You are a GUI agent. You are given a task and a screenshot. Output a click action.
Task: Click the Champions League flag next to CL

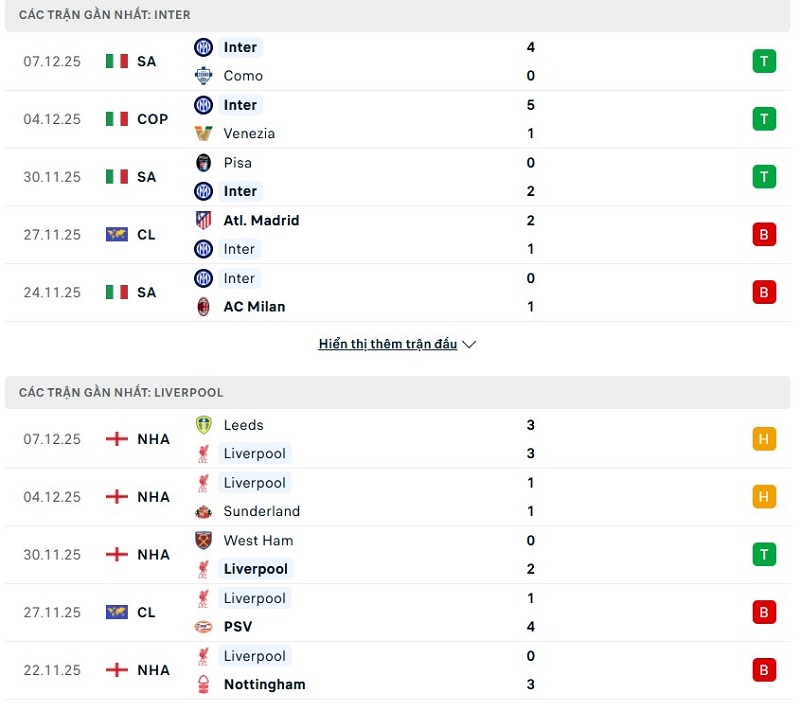pyautogui.click(x=117, y=235)
